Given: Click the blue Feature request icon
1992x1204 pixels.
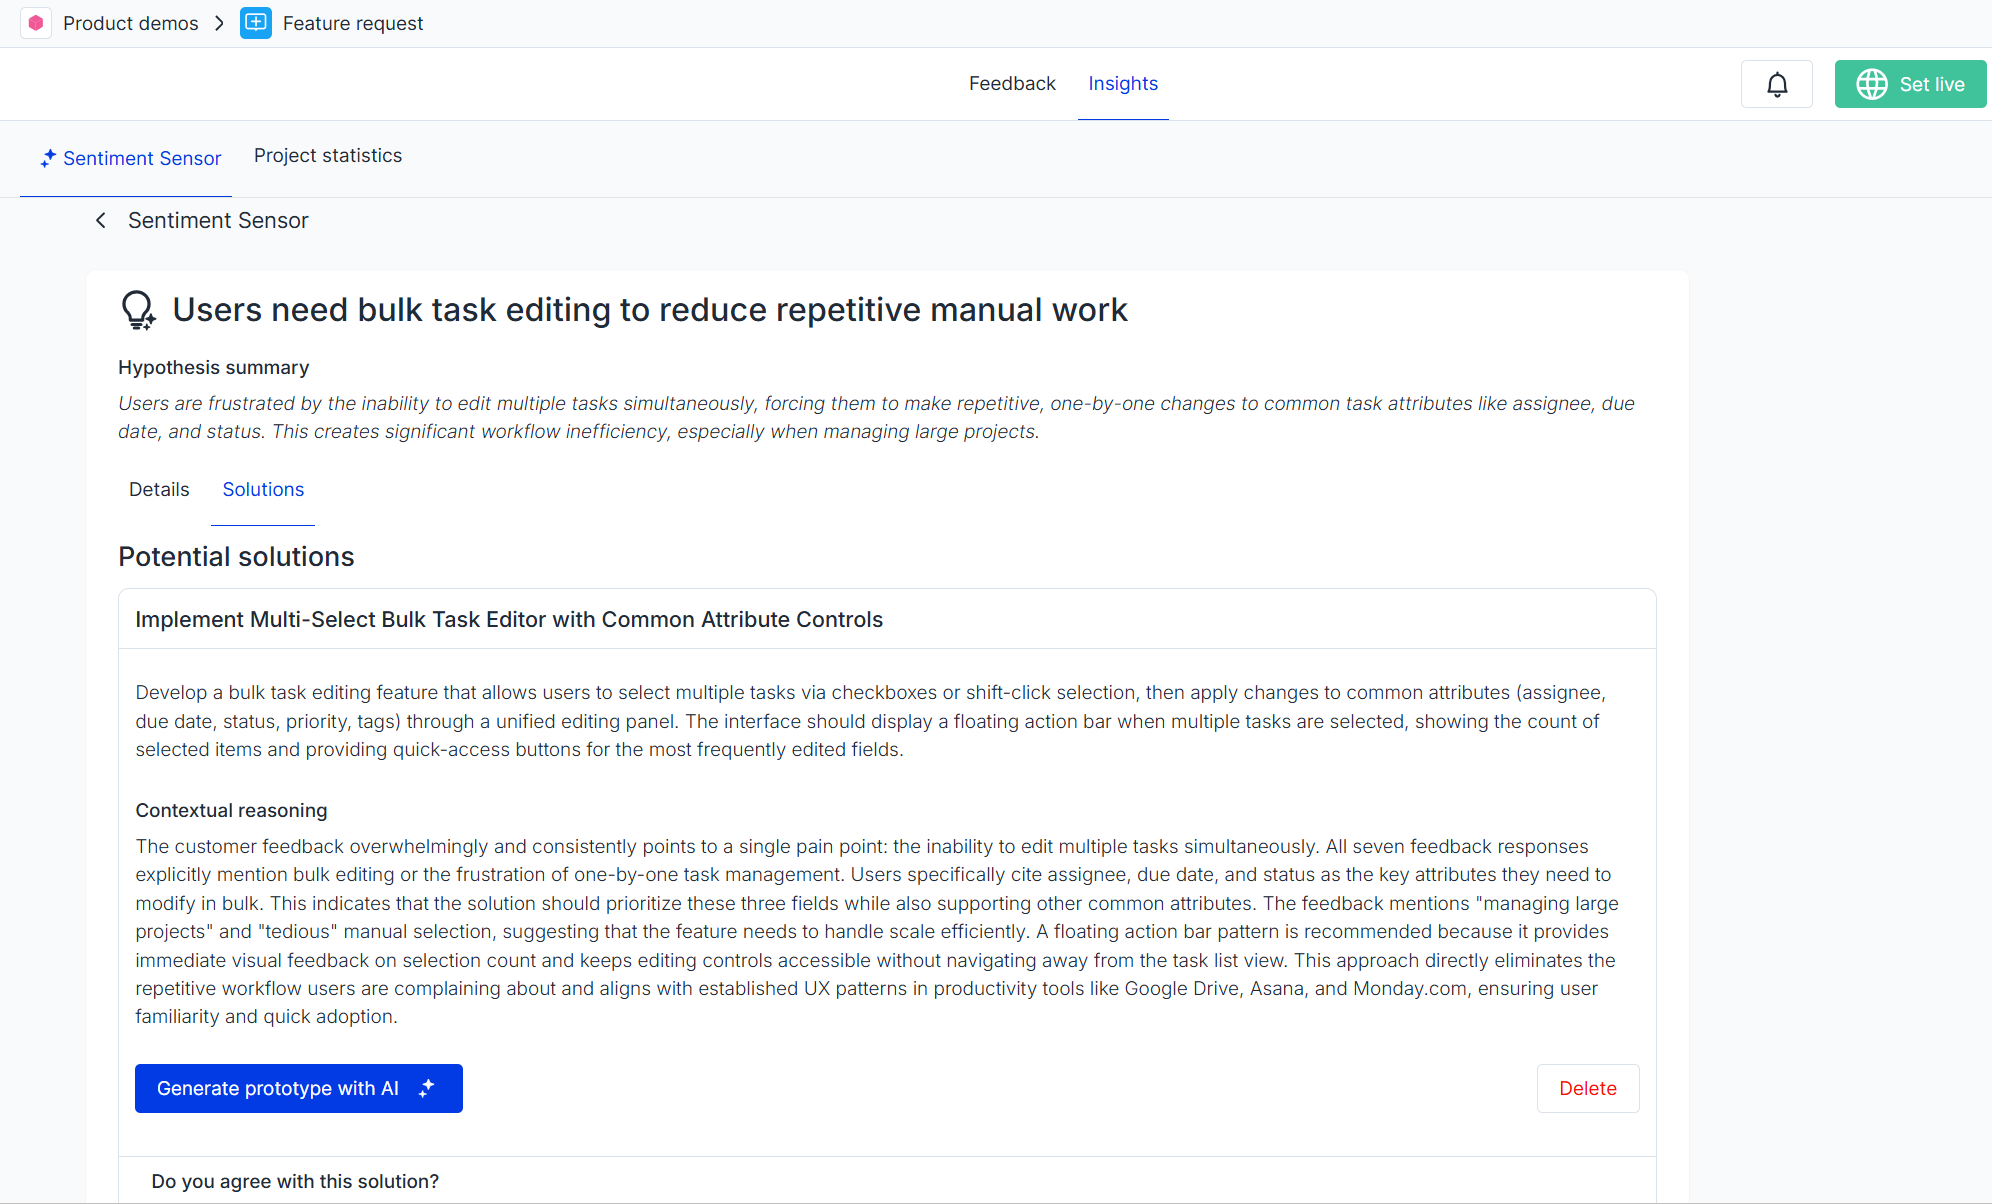Looking at the screenshot, I should [256, 23].
